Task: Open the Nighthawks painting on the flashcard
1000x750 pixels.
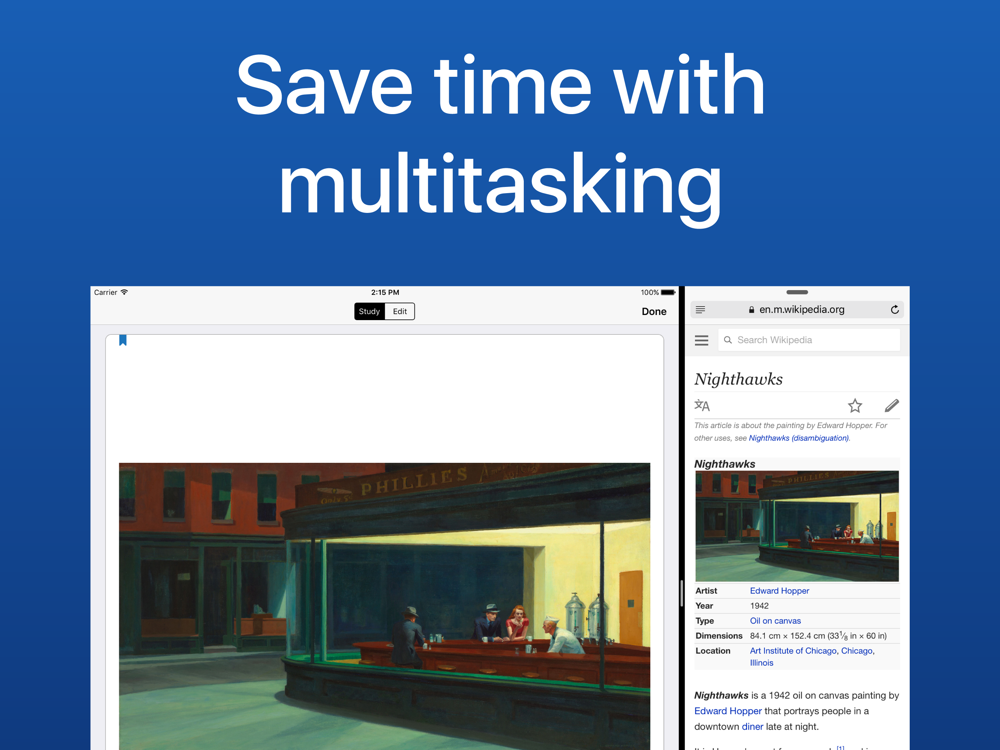Action: [x=385, y=606]
